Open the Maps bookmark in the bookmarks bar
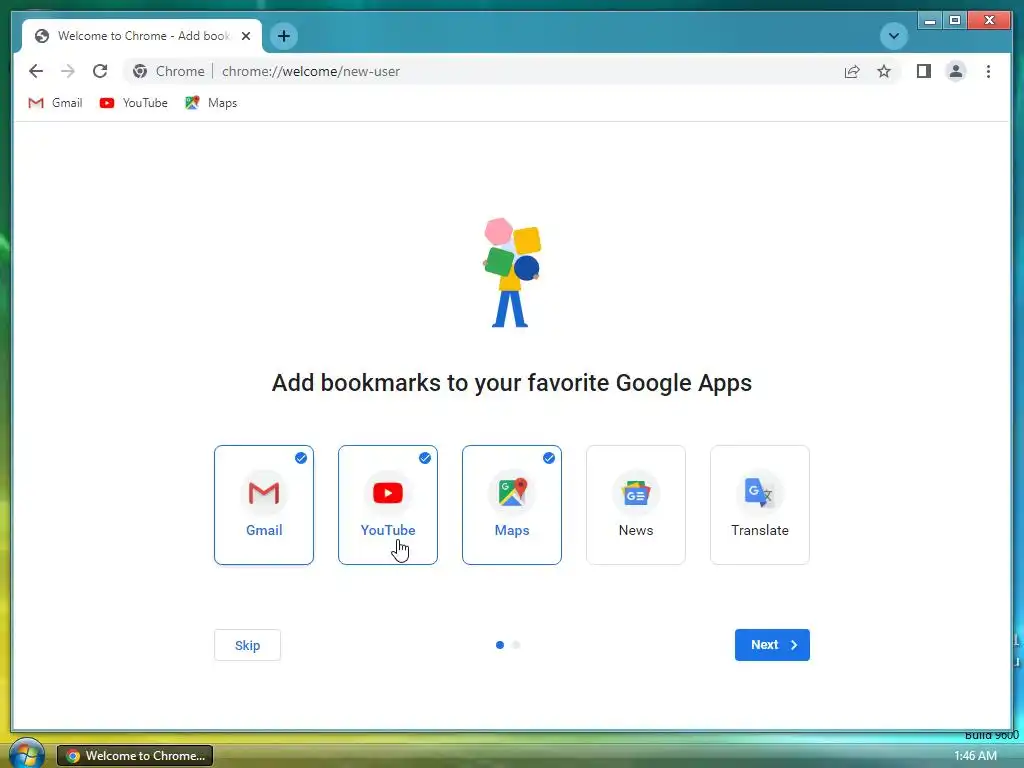This screenshot has width=1024, height=768. click(x=211, y=103)
